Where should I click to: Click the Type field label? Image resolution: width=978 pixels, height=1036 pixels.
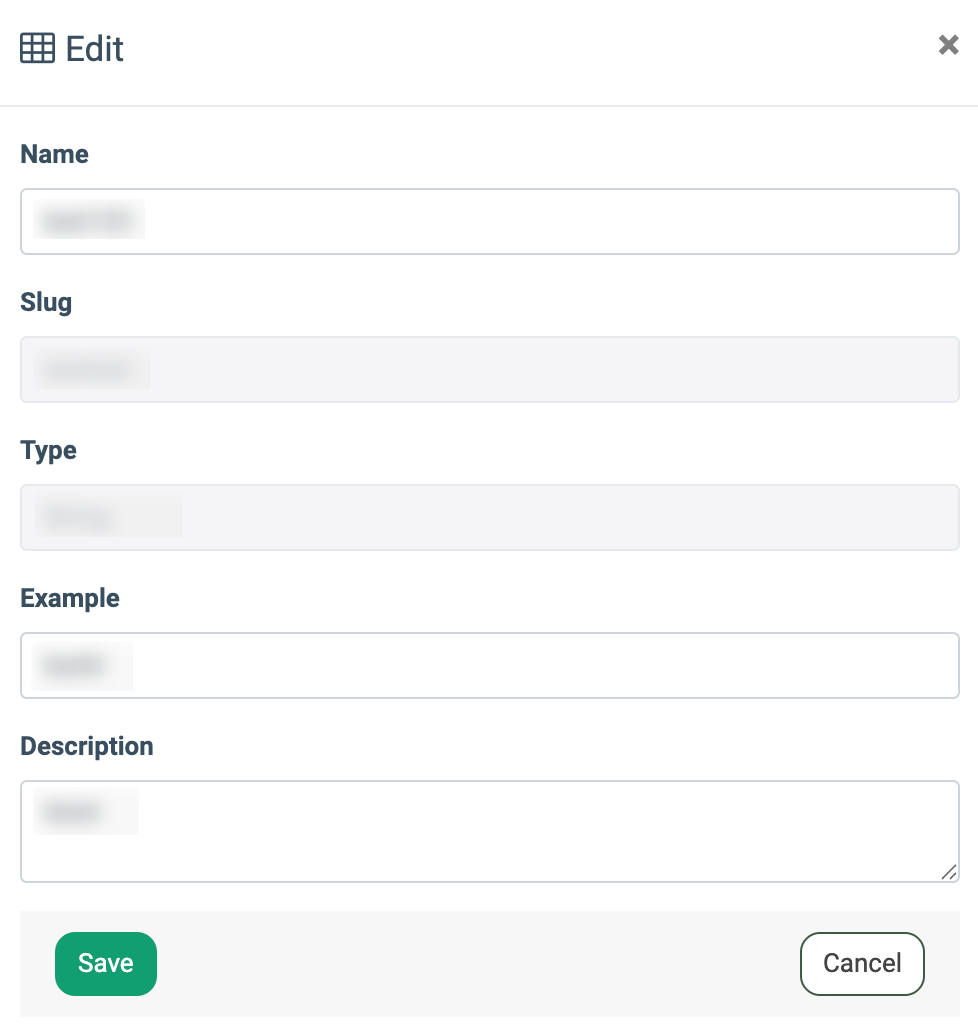coord(48,451)
